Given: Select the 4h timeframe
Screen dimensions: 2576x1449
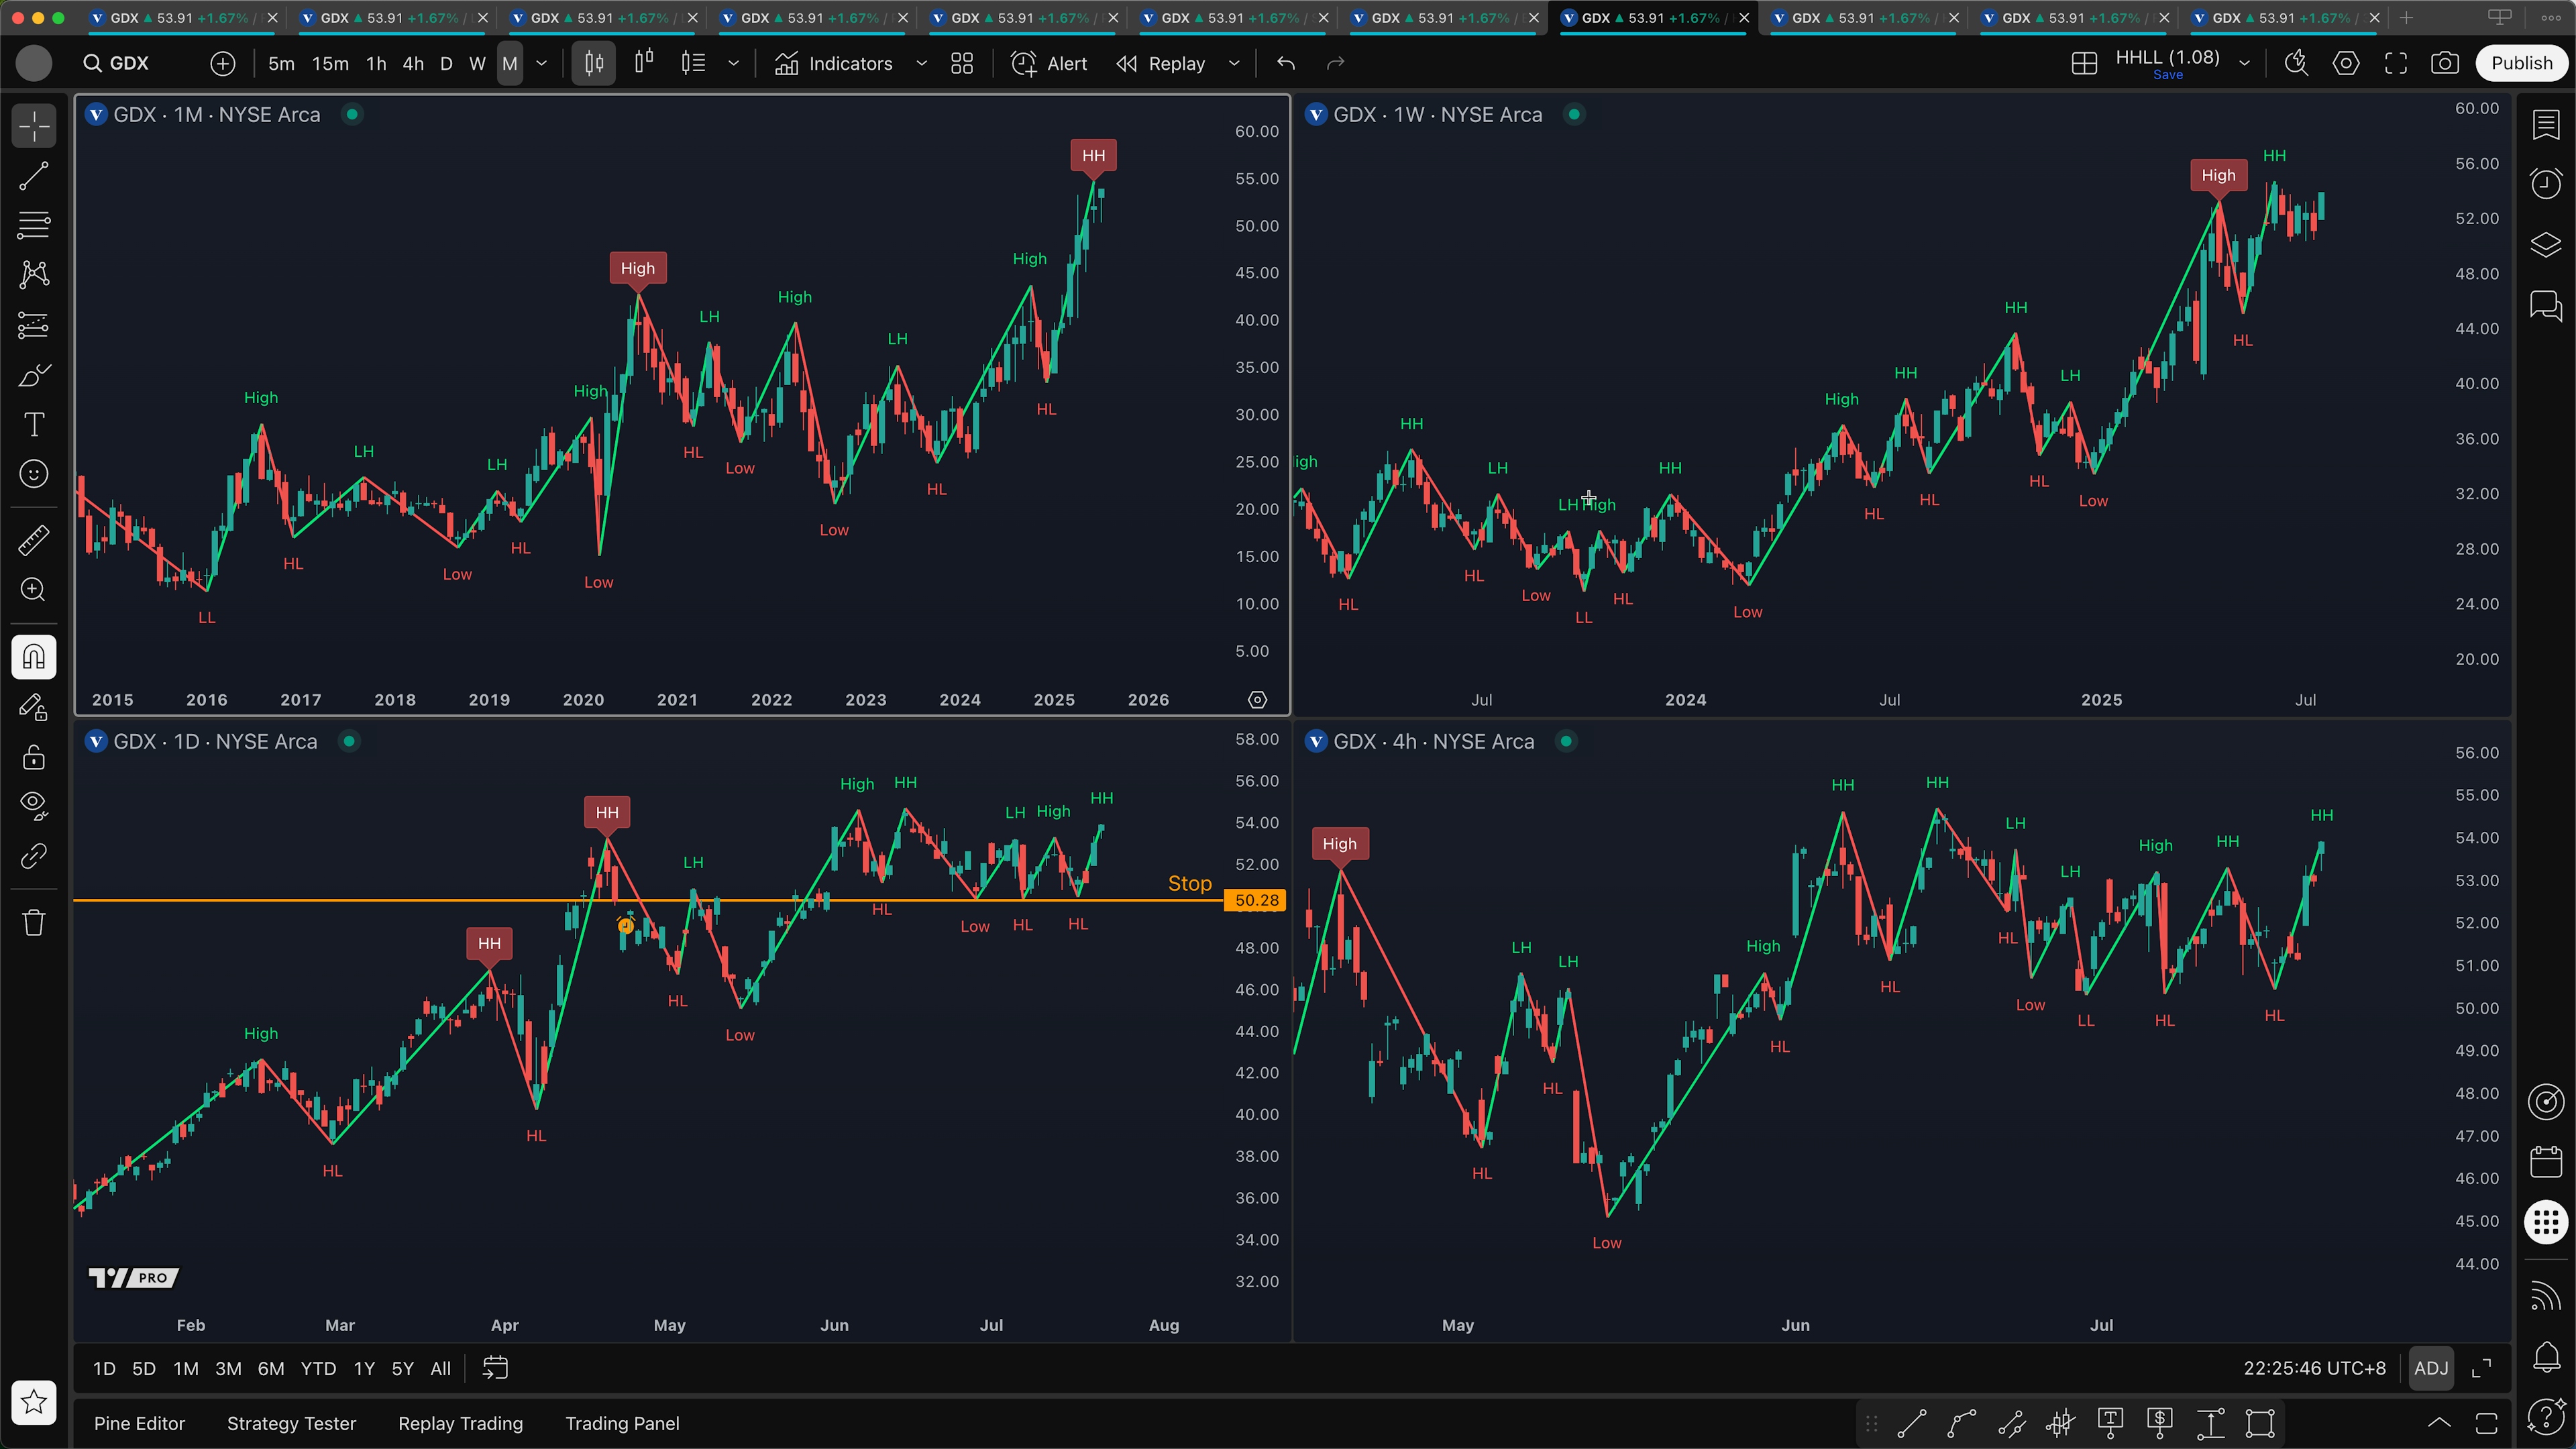Looking at the screenshot, I should [x=413, y=64].
